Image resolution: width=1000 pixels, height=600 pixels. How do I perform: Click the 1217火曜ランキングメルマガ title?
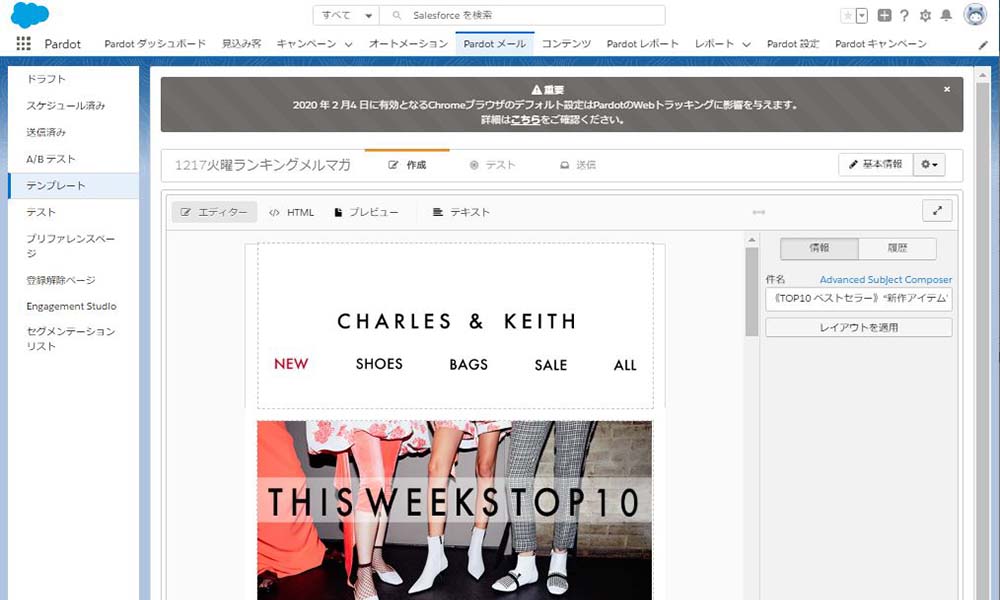[x=263, y=165]
